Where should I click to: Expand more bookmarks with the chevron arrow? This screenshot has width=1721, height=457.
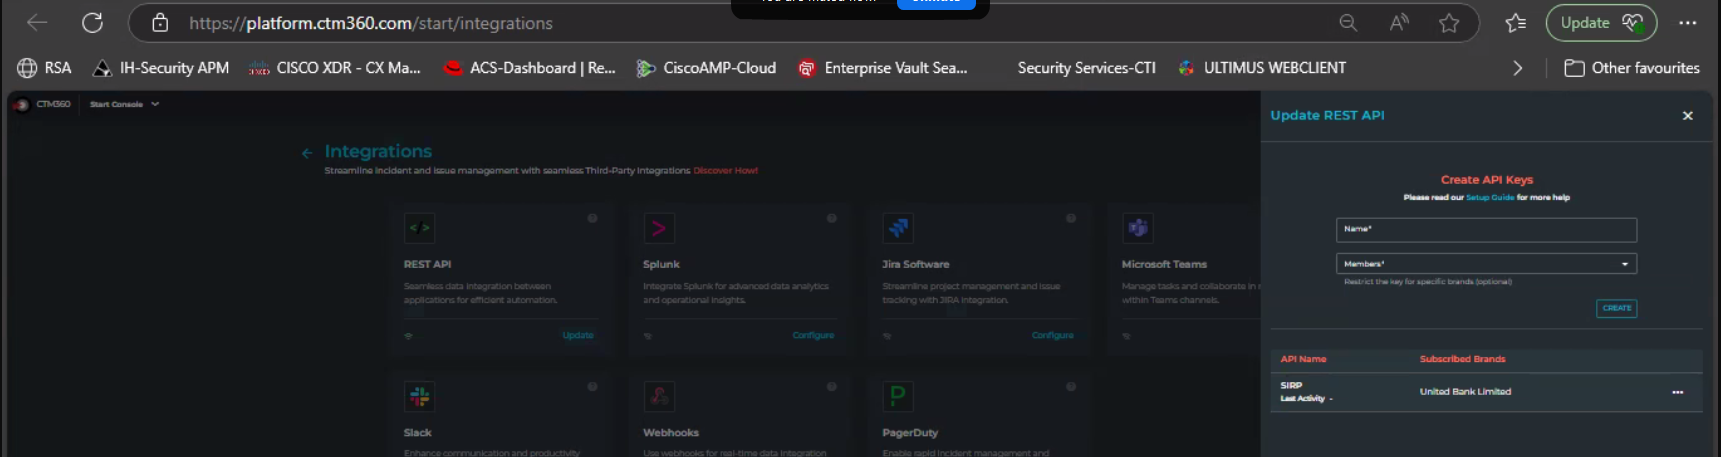click(x=1517, y=68)
